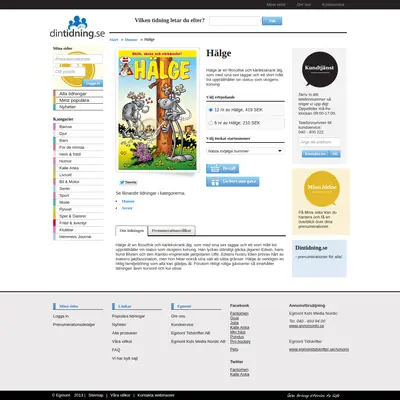The height and width of the screenshot is (400, 400).
Task: Open footer link Alla produkter
Action: pos(124,333)
